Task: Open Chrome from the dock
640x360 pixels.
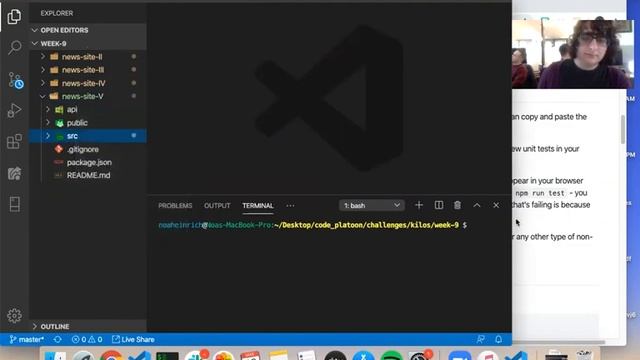Action: (111, 356)
